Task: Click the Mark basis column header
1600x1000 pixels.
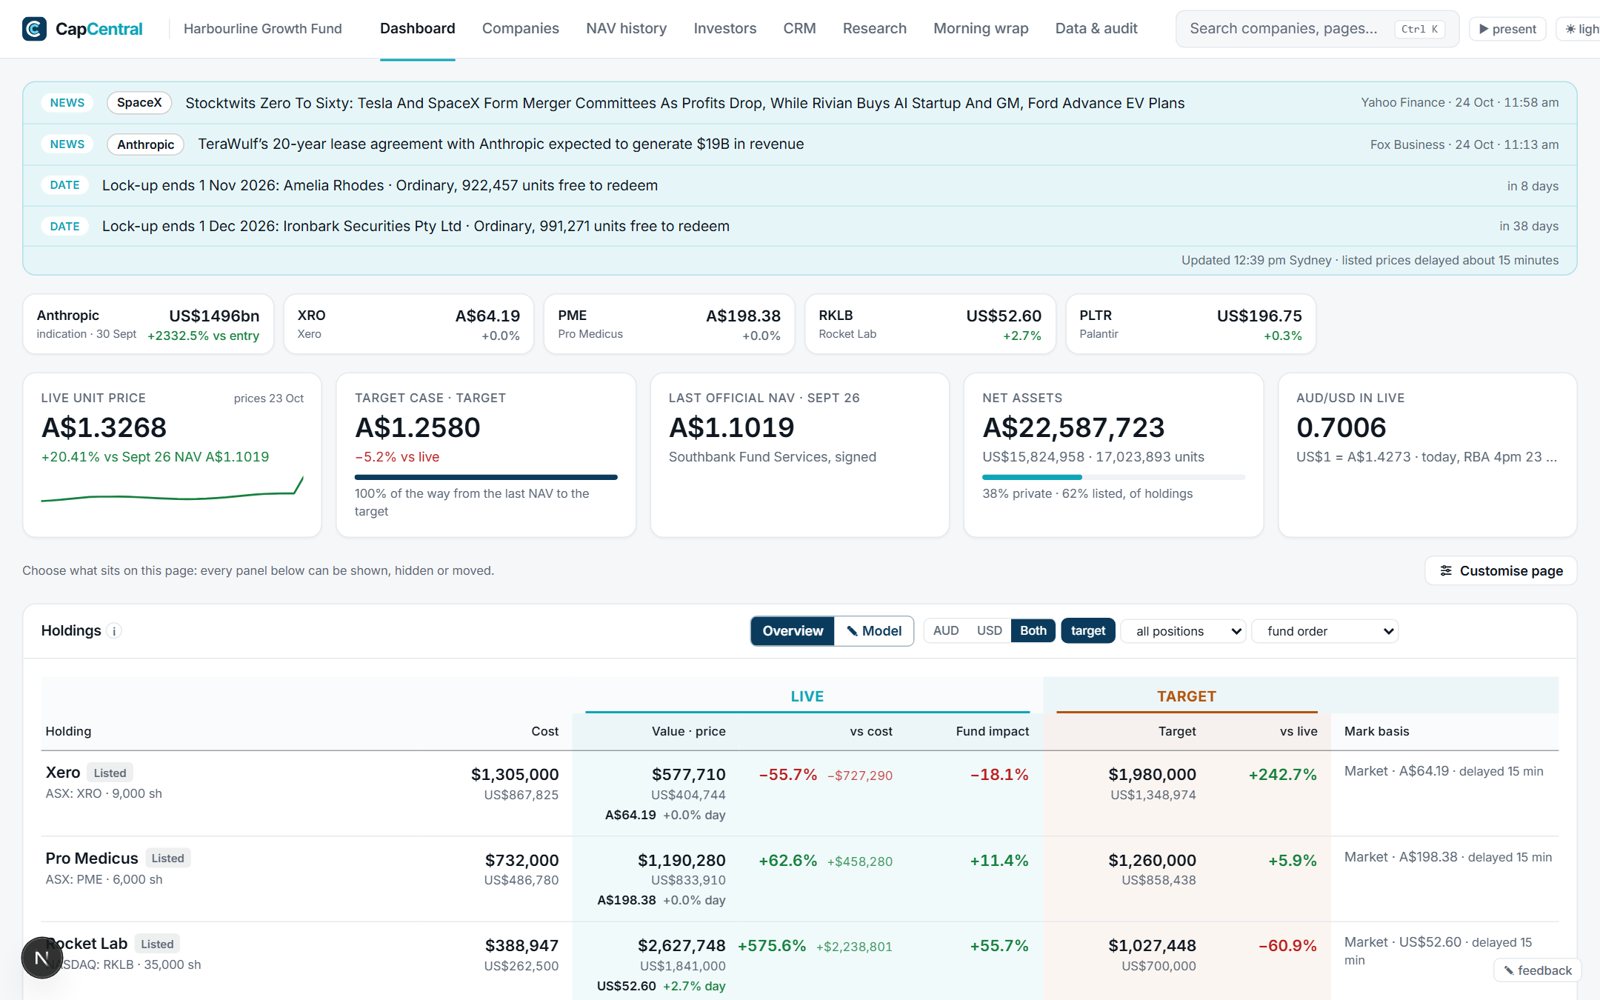Action: pos(1376,732)
